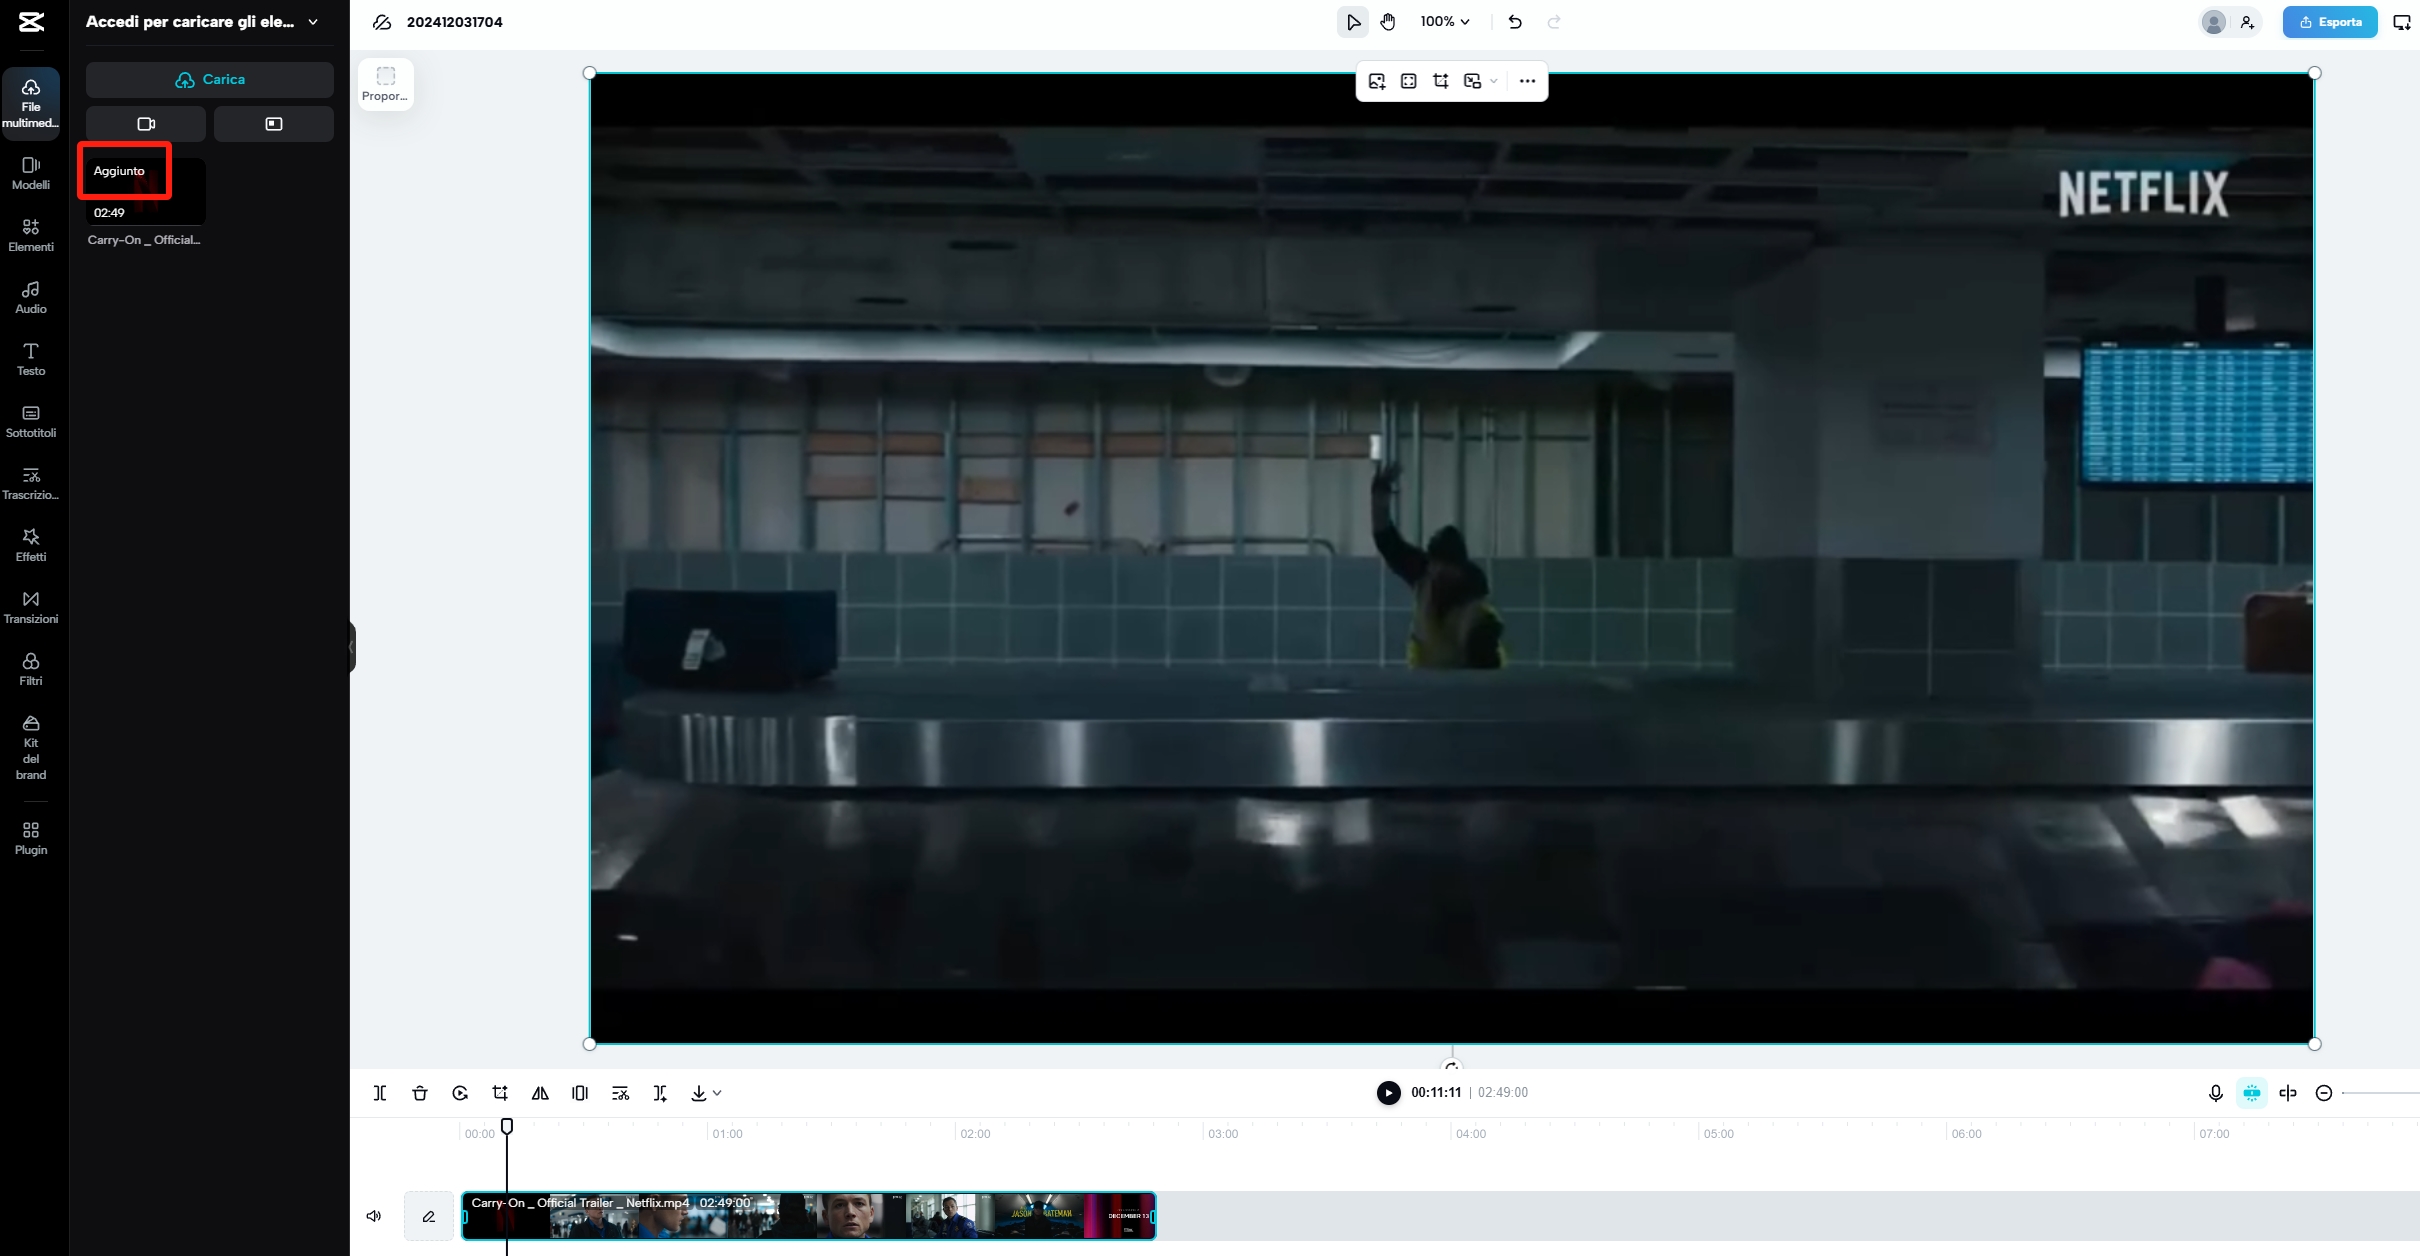This screenshot has width=2420, height=1256.
Task: Open the more options ellipsis menu
Action: tap(1527, 81)
